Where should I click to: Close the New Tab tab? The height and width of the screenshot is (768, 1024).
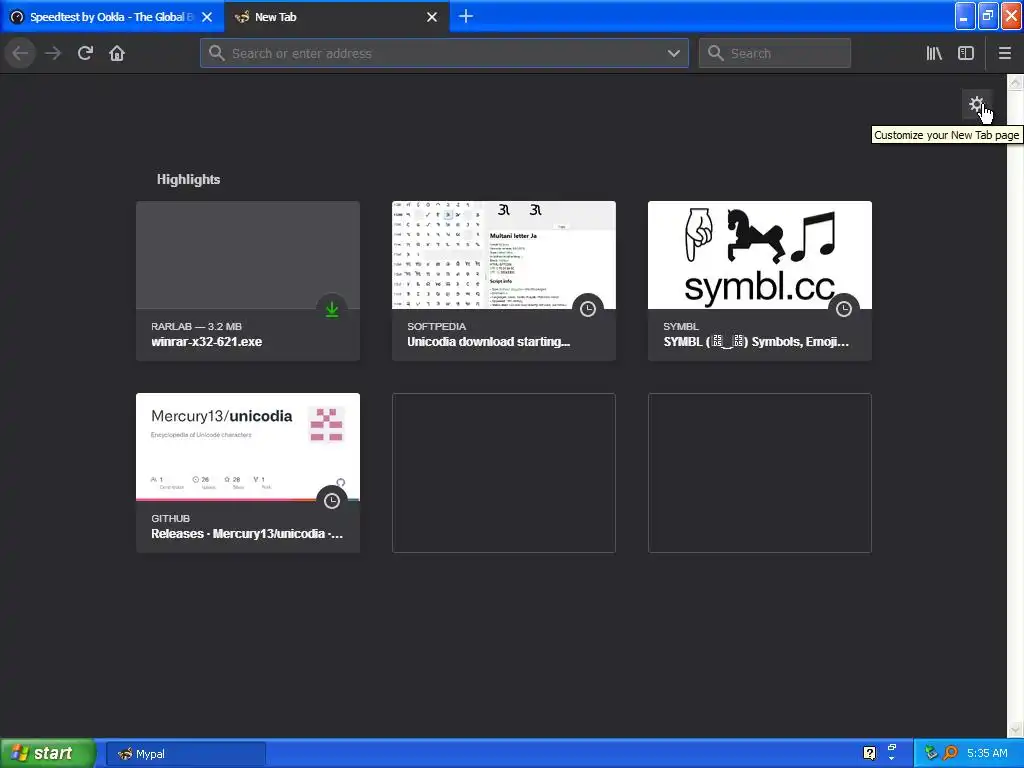pyautogui.click(x=432, y=17)
